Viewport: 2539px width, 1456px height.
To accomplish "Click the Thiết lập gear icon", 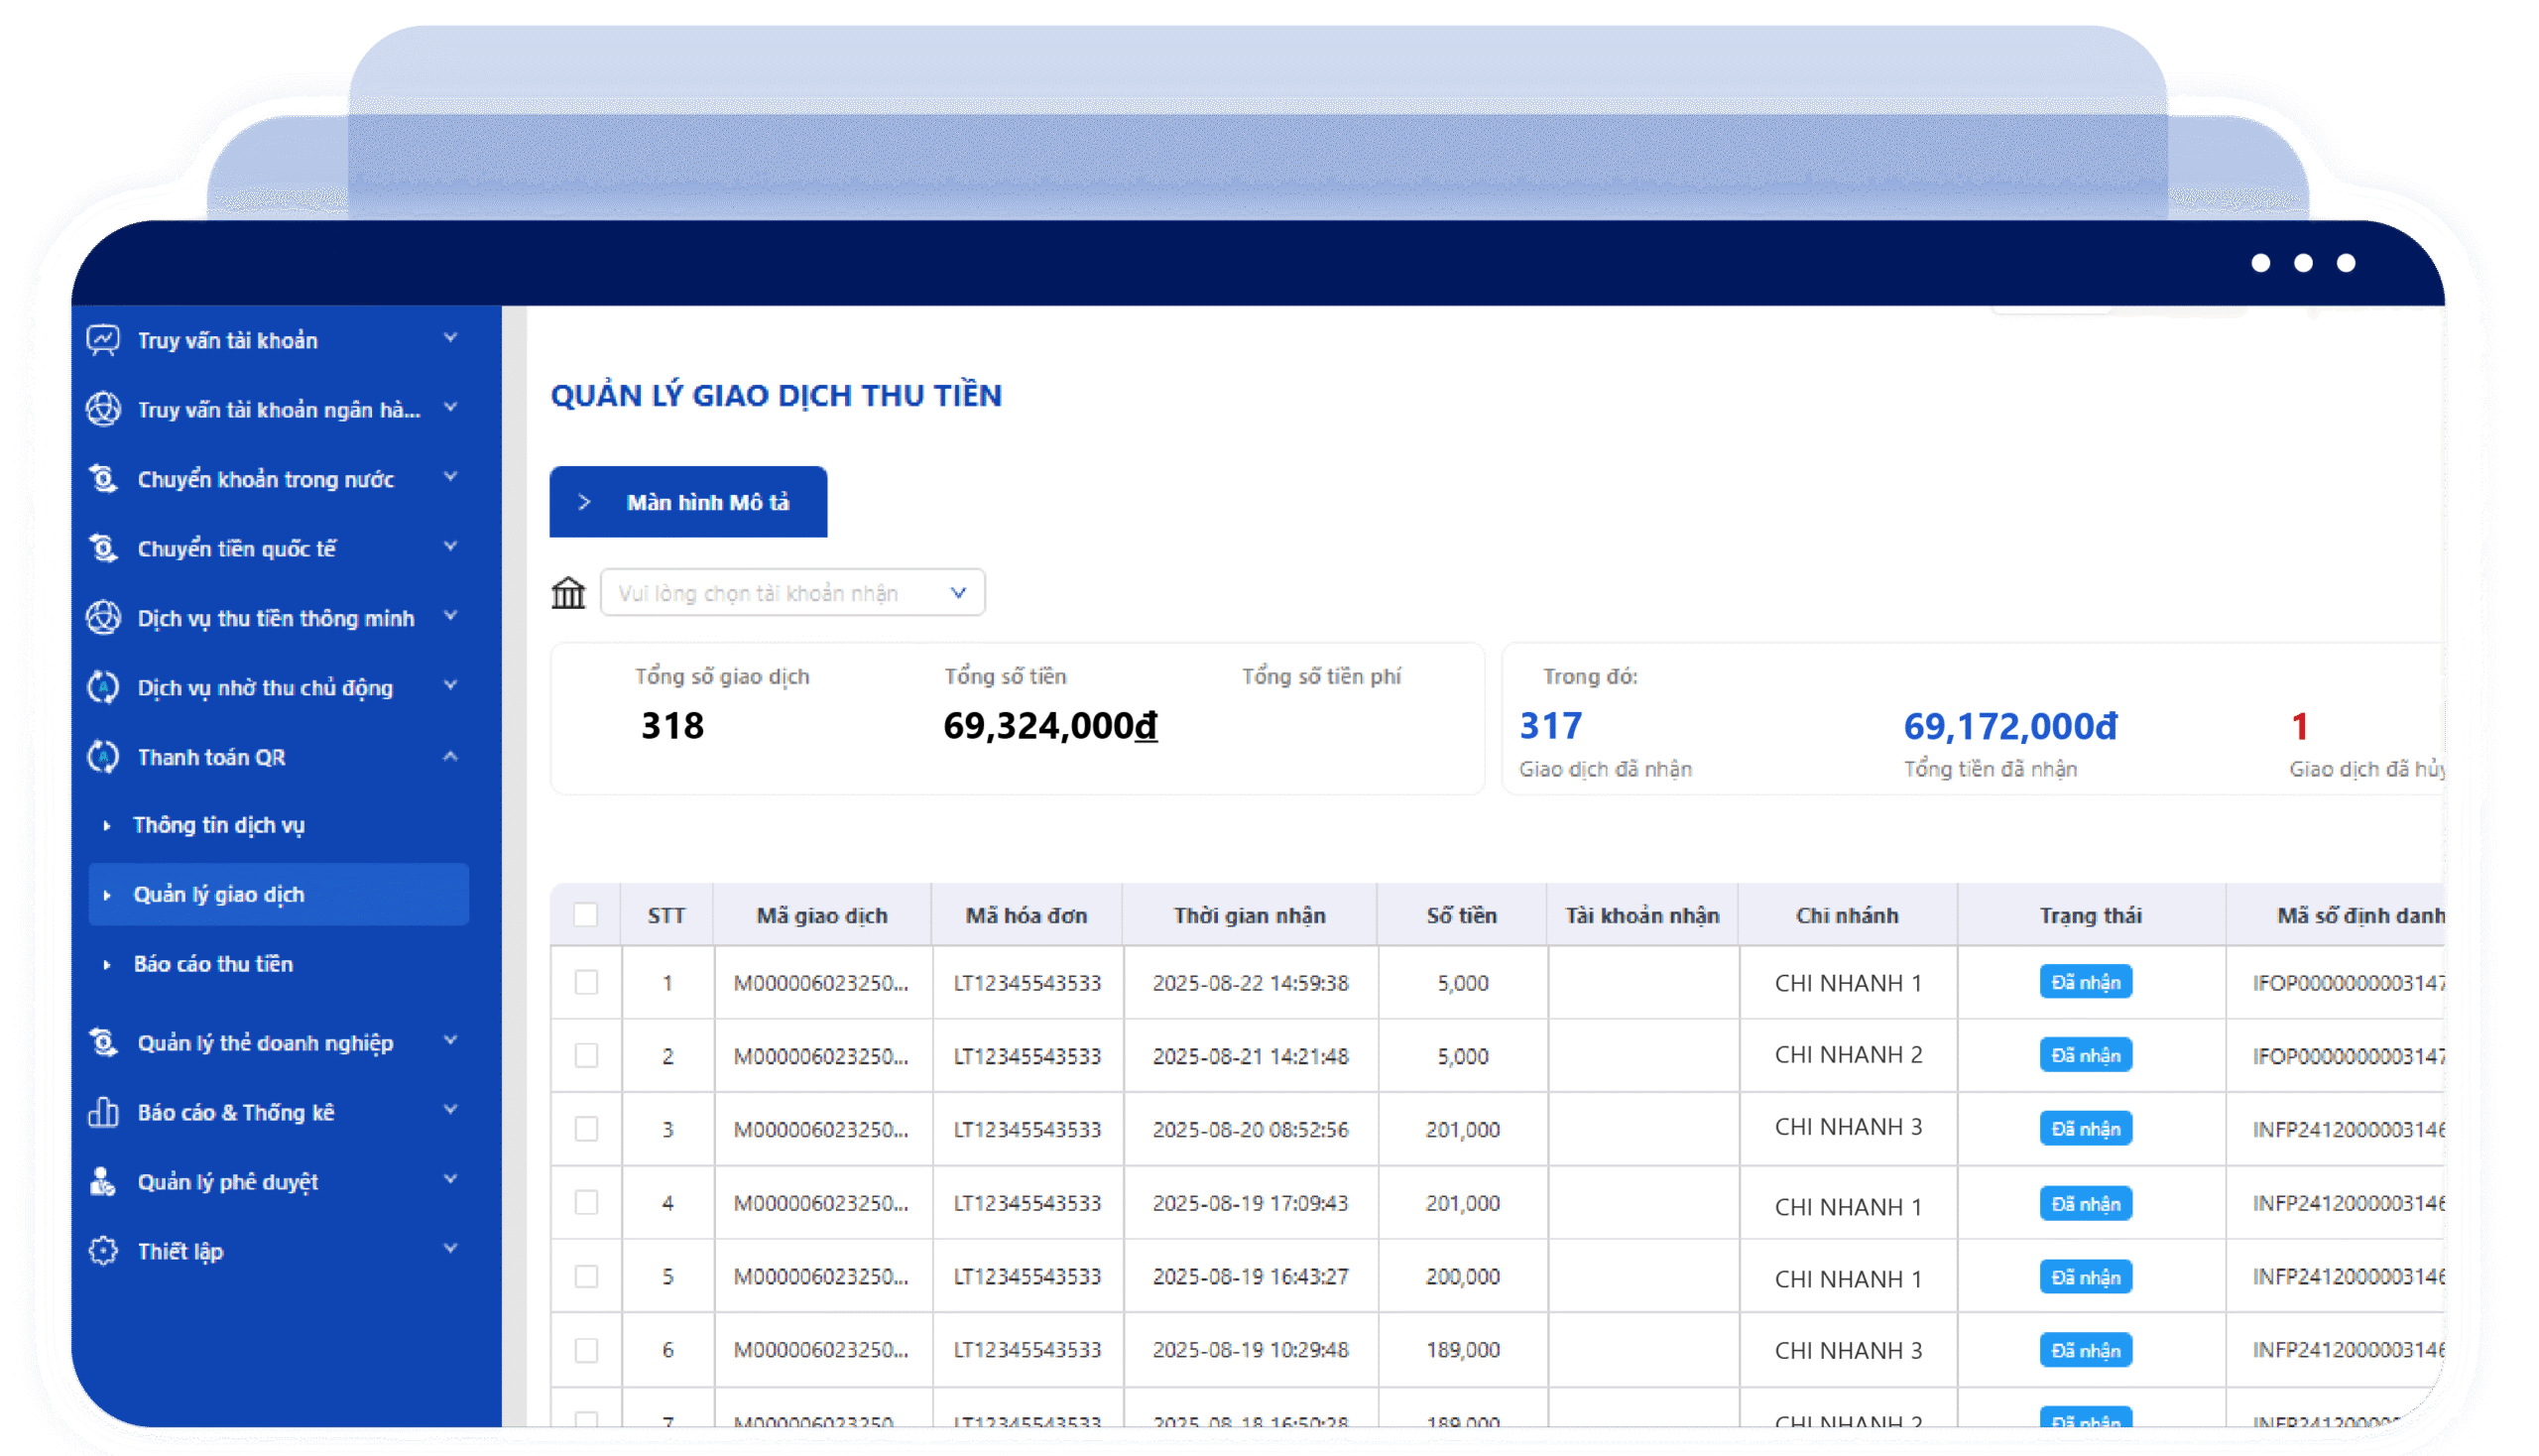I will [103, 1251].
